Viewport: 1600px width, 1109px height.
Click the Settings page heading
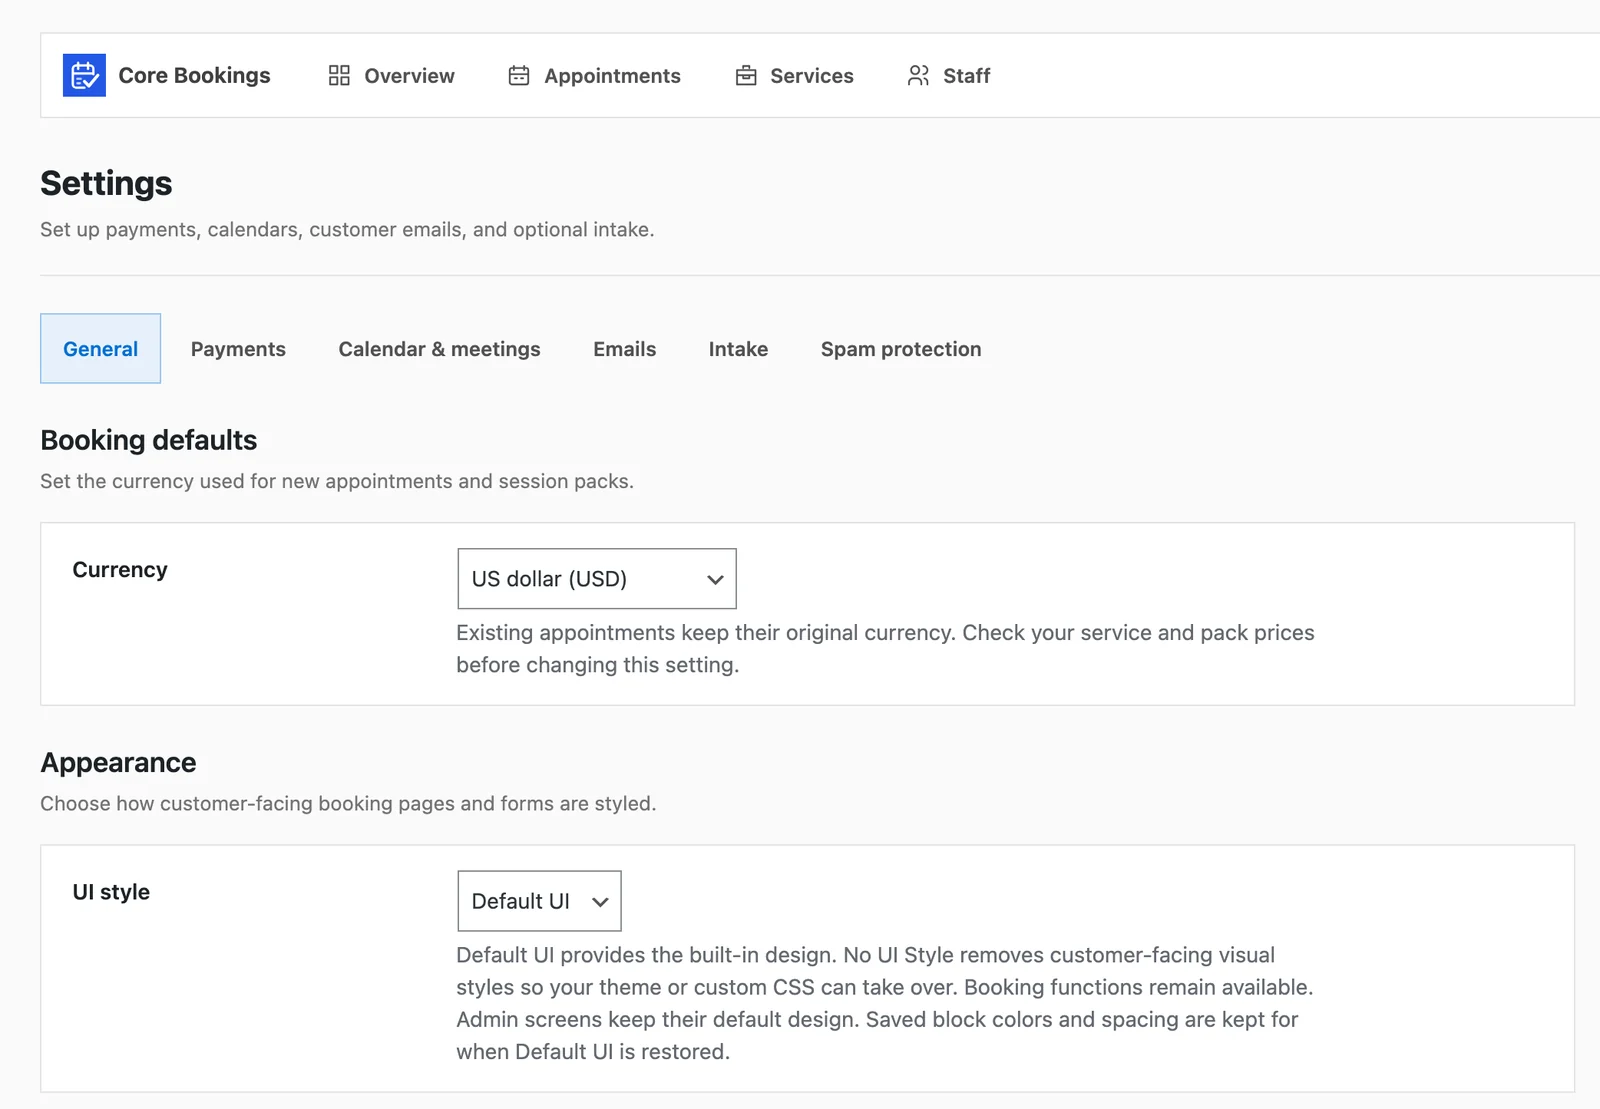point(106,183)
